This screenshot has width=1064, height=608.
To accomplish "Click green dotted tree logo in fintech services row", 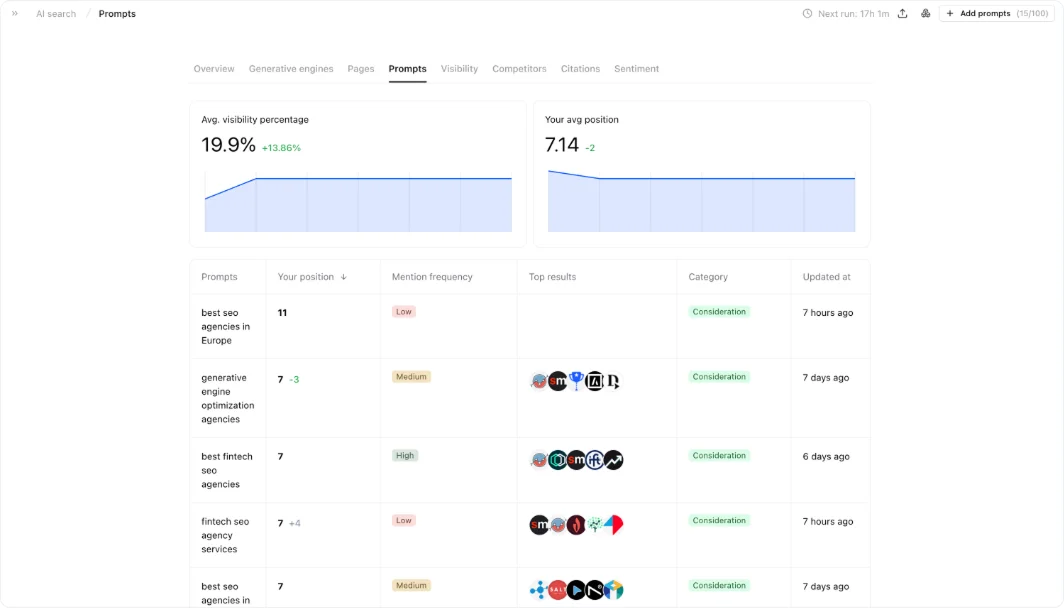I will [x=594, y=525].
